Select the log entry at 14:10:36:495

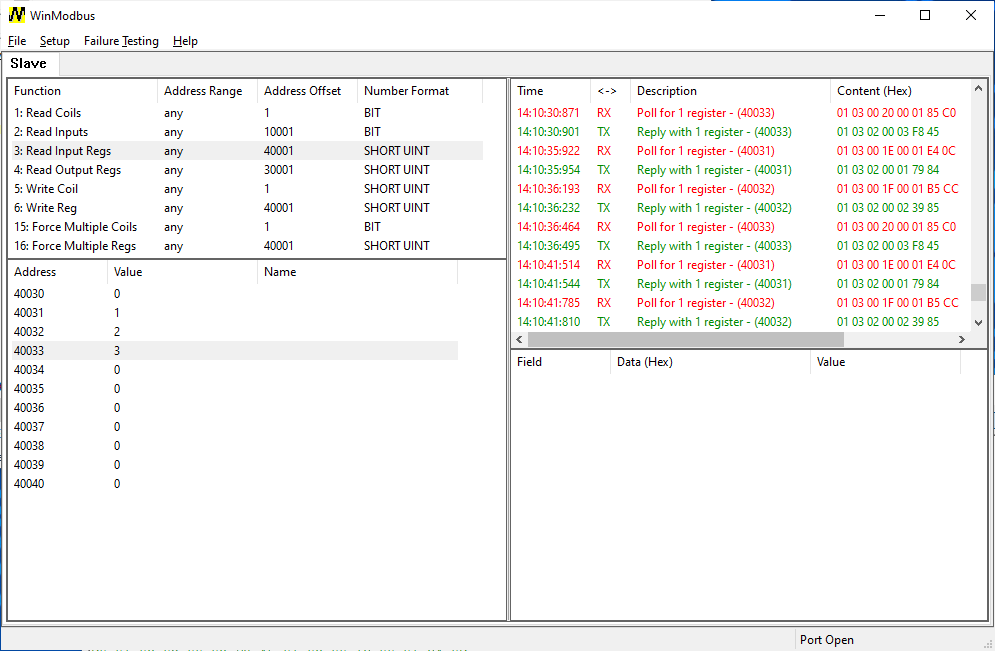(x=741, y=246)
